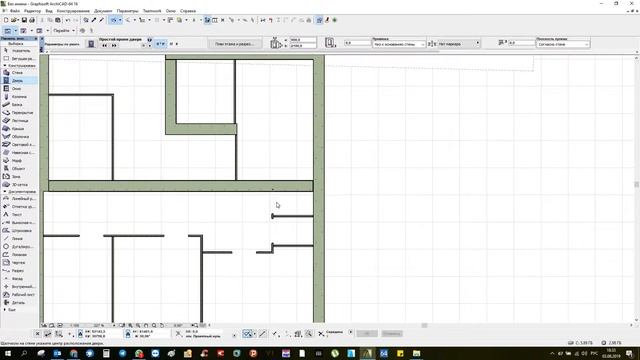Click the Save icon in toolbar
Image resolution: width=640 pixels, height=360 pixels.
pyautogui.click(x=24, y=20)
